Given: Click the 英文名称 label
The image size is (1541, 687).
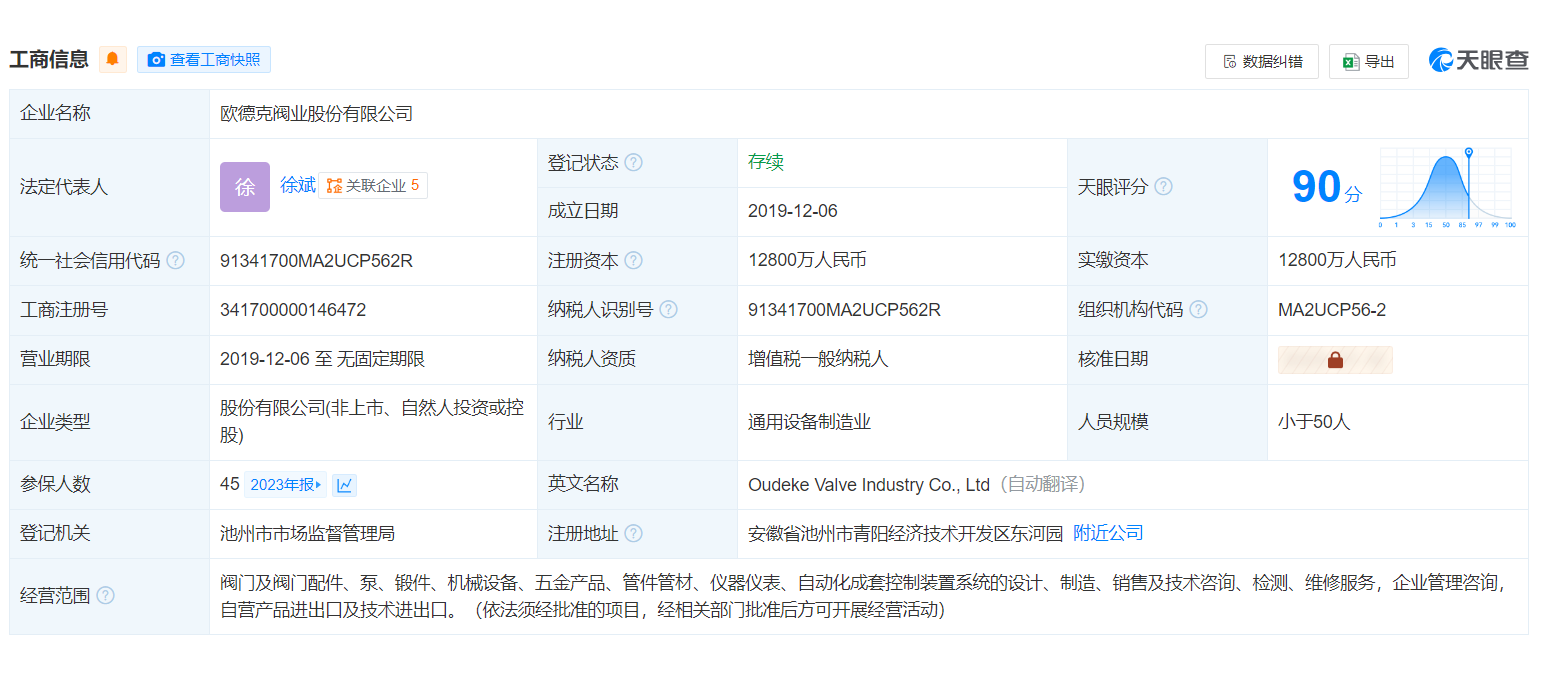Looking at the screenshot, I should click(583, 484).
